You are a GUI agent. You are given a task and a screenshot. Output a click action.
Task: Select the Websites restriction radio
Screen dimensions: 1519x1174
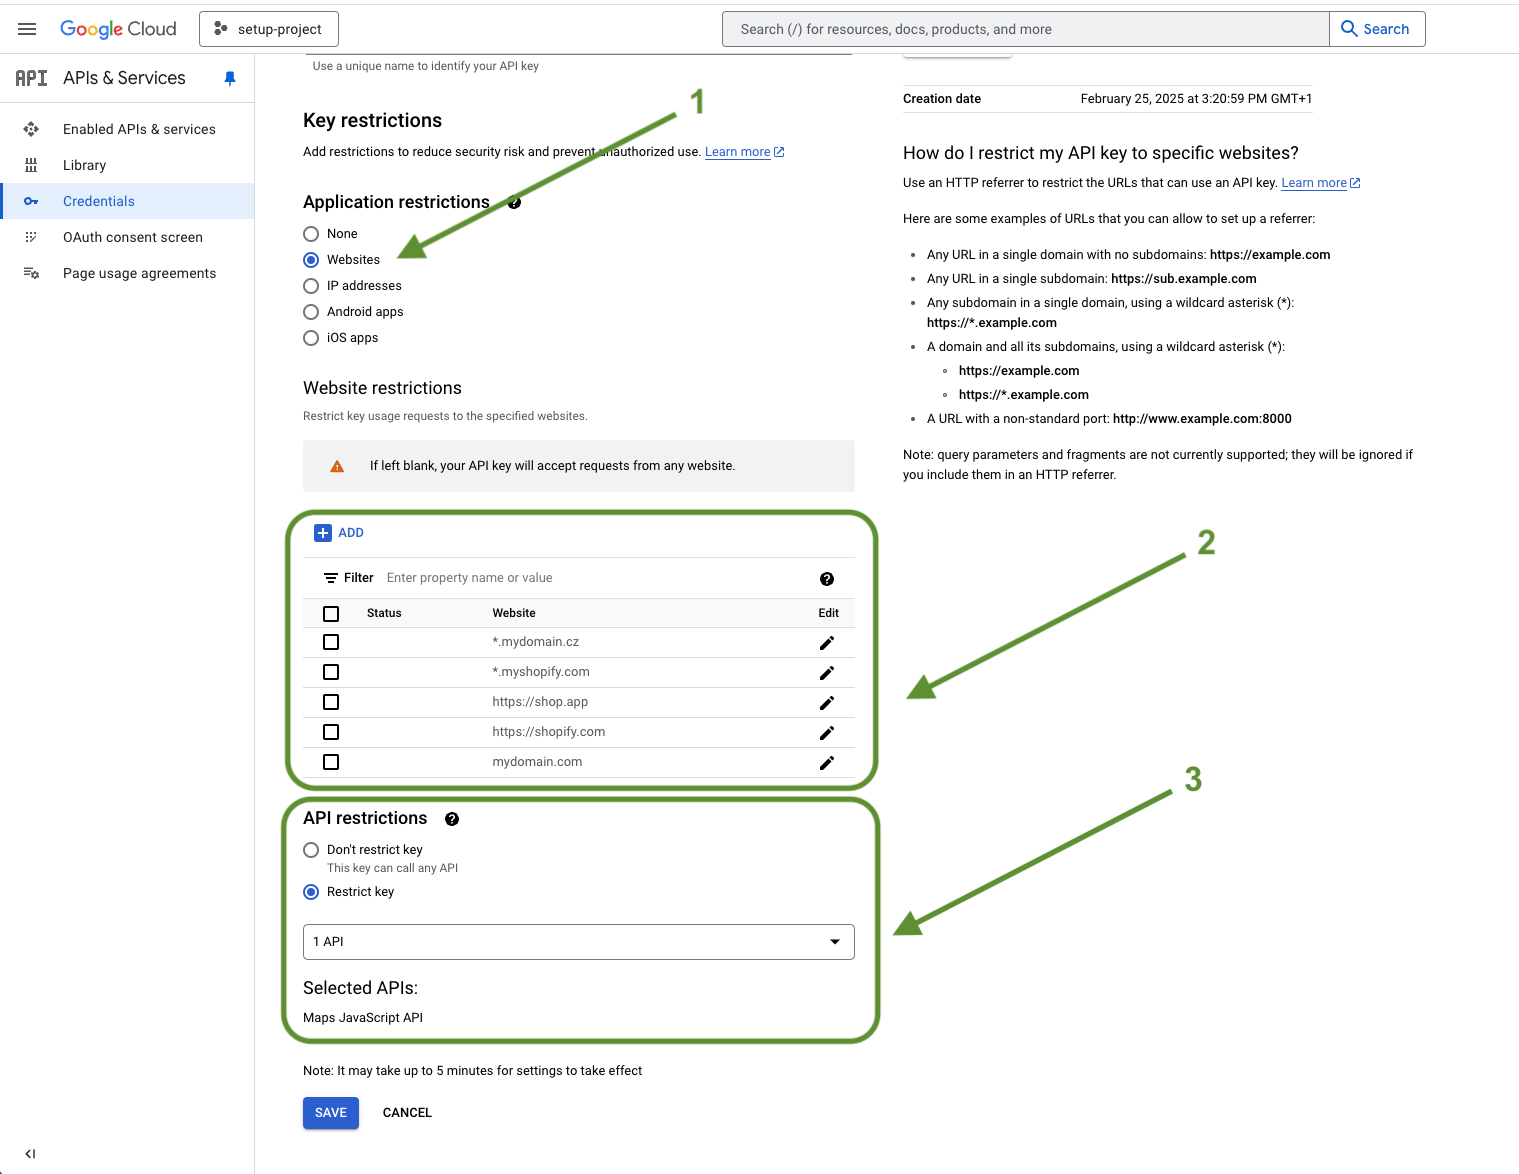coord(311,260)
